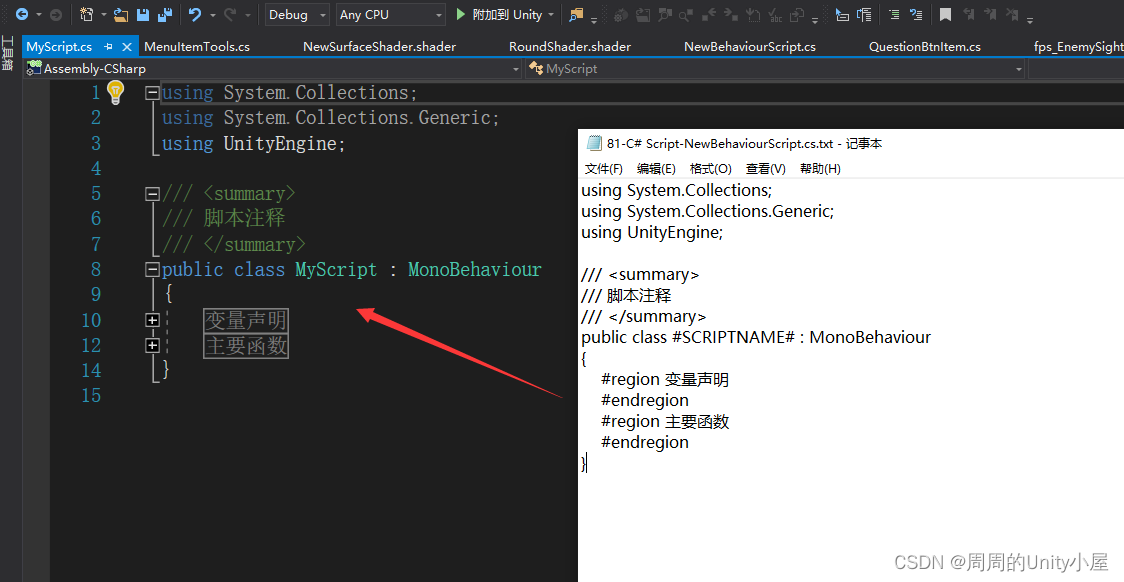Expand the collapsed 主要函数 region
Viewport: 1124px width, 582px height.
point(152,345)
